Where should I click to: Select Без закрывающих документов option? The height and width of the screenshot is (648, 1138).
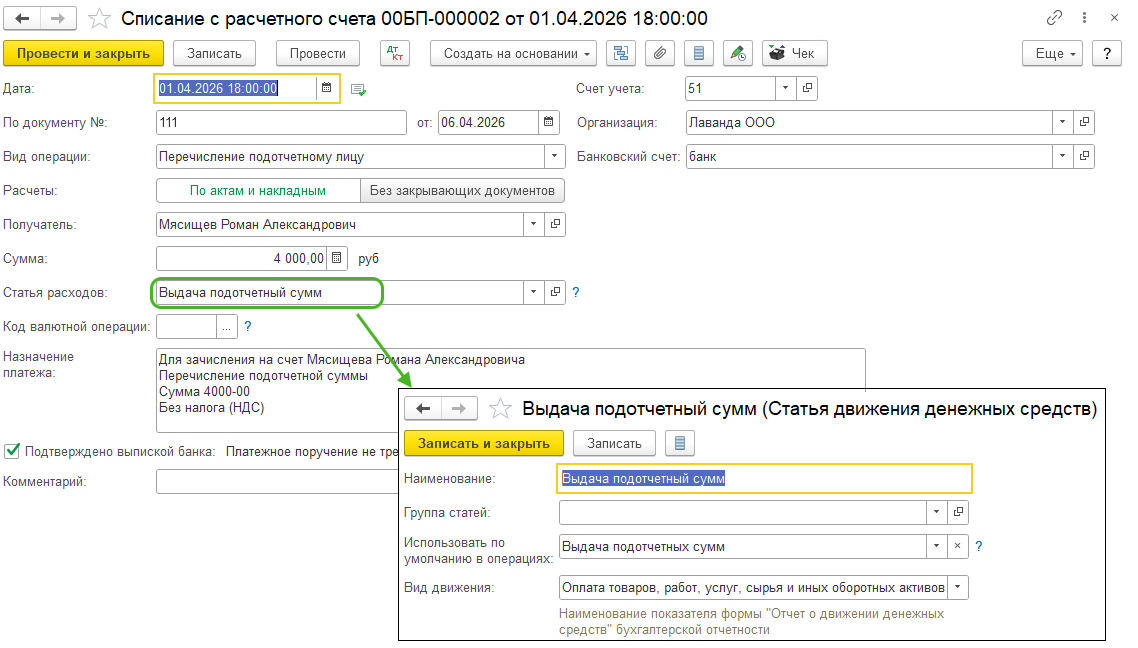462,191
